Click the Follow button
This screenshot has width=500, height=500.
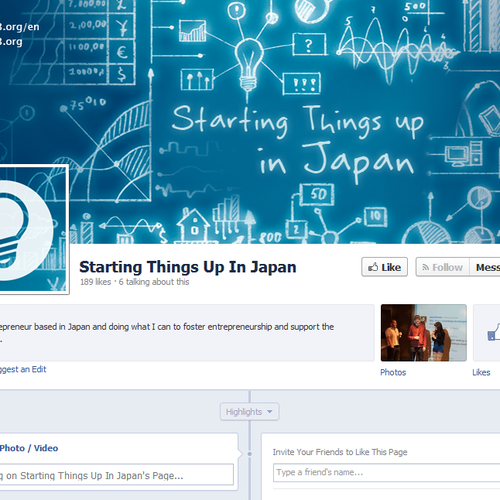442,267
